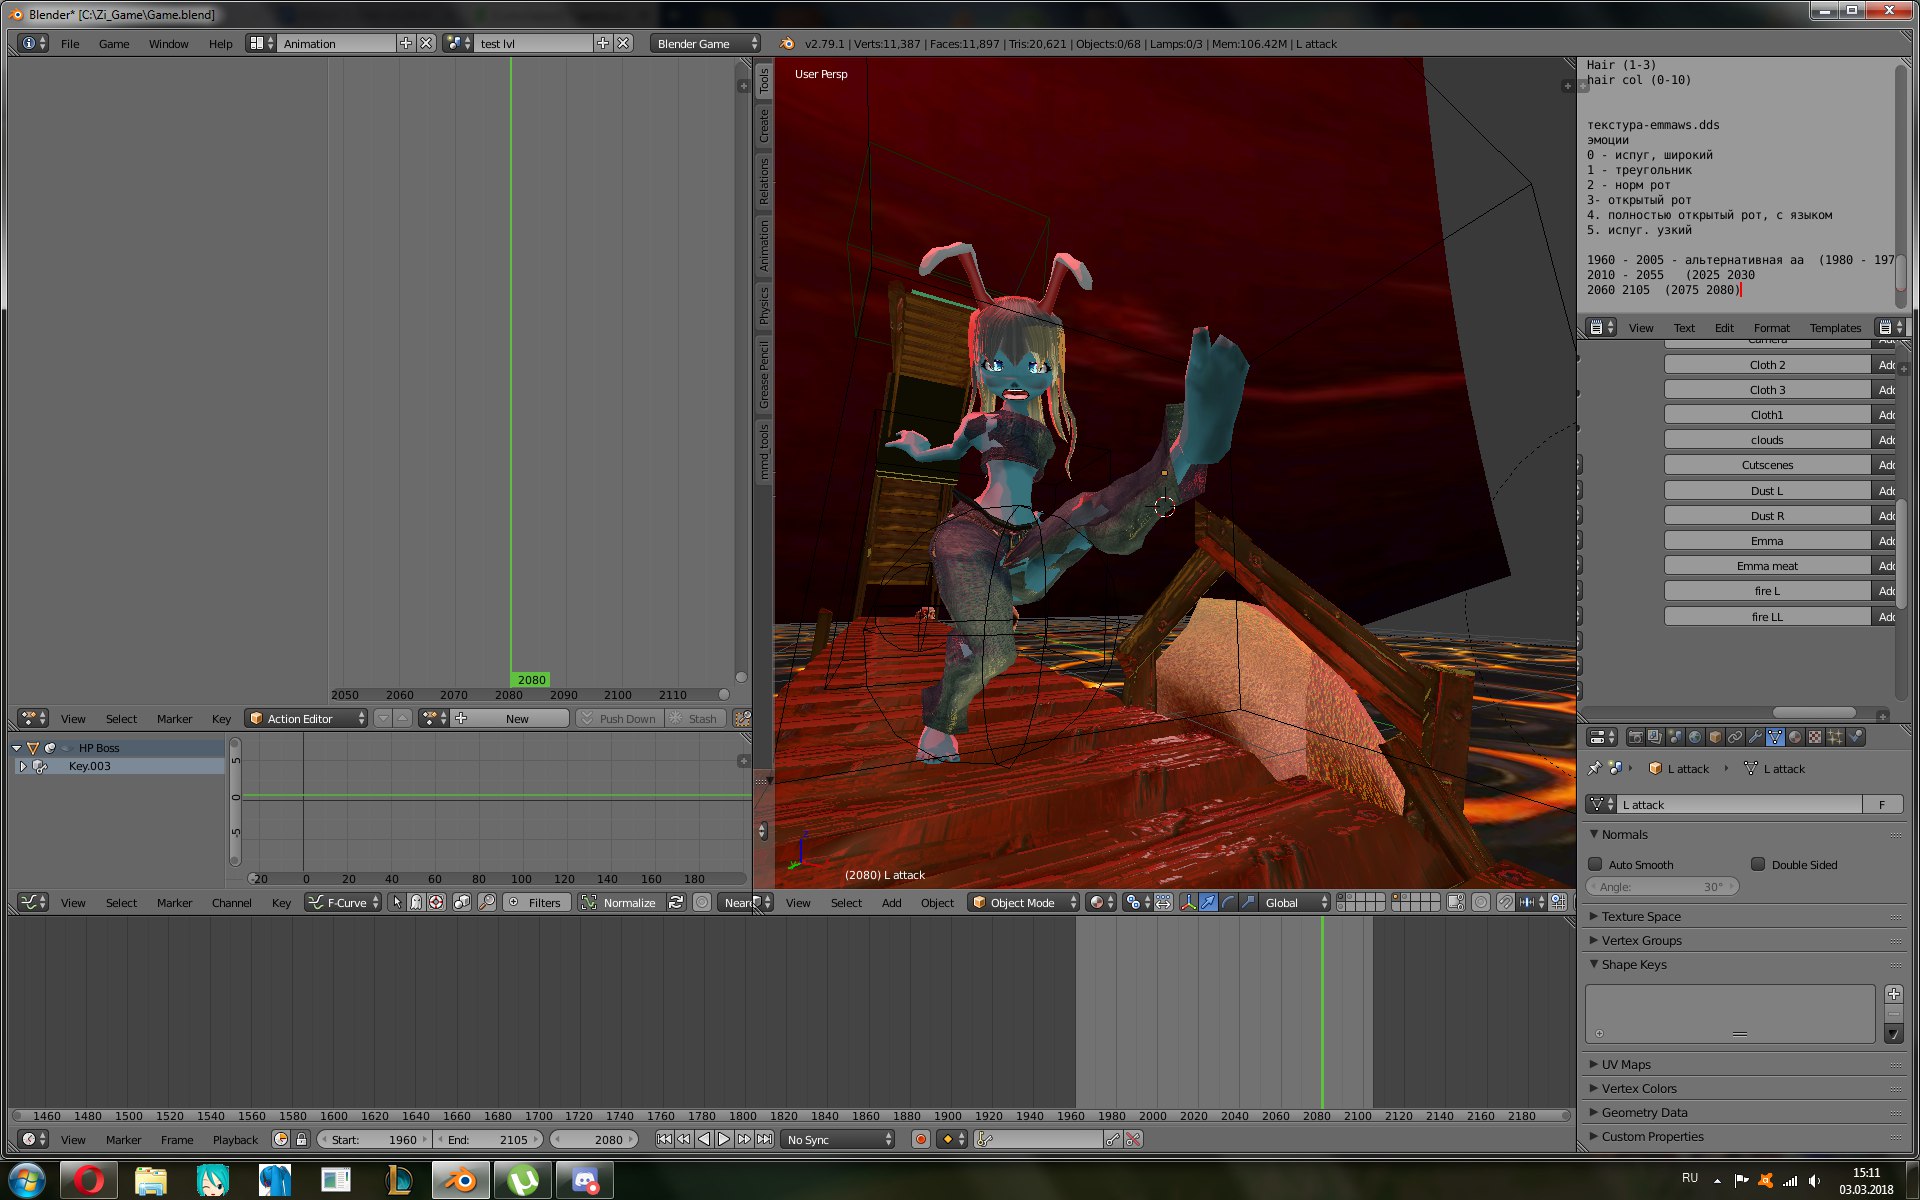Image resolution: width=1920 pixels, height=1200 pixels.
Task: Open the Blender Game engine dropdown
Action: (x=706, y=43)
